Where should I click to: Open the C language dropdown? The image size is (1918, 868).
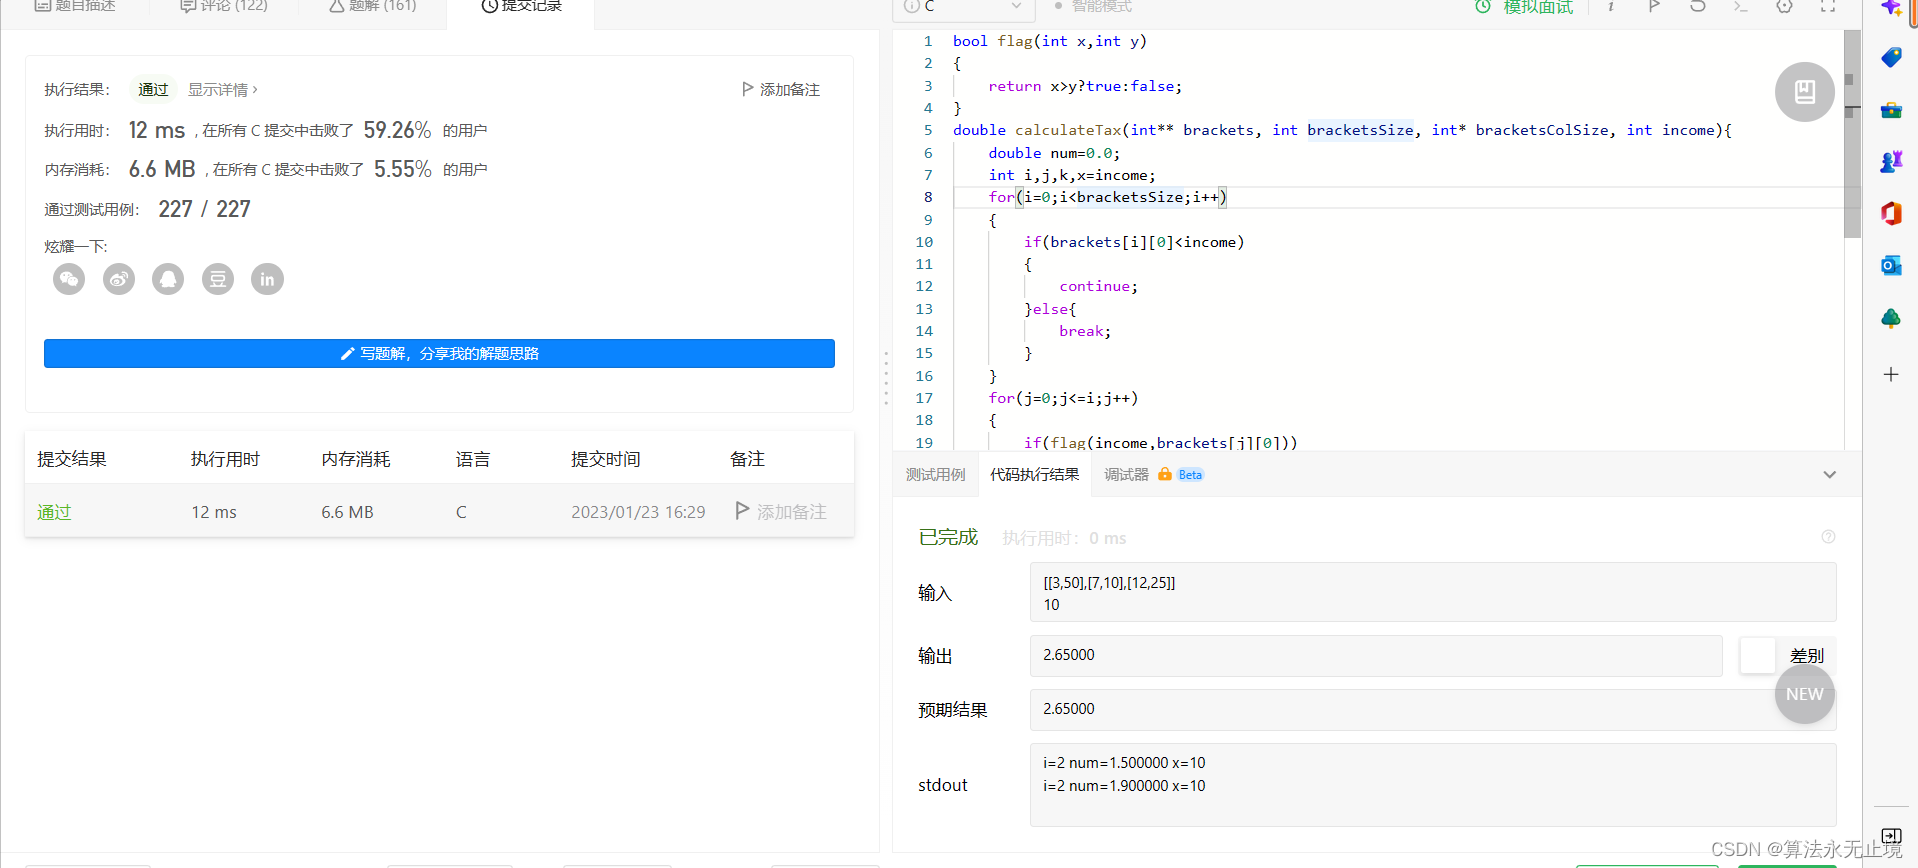pos(963,6)
